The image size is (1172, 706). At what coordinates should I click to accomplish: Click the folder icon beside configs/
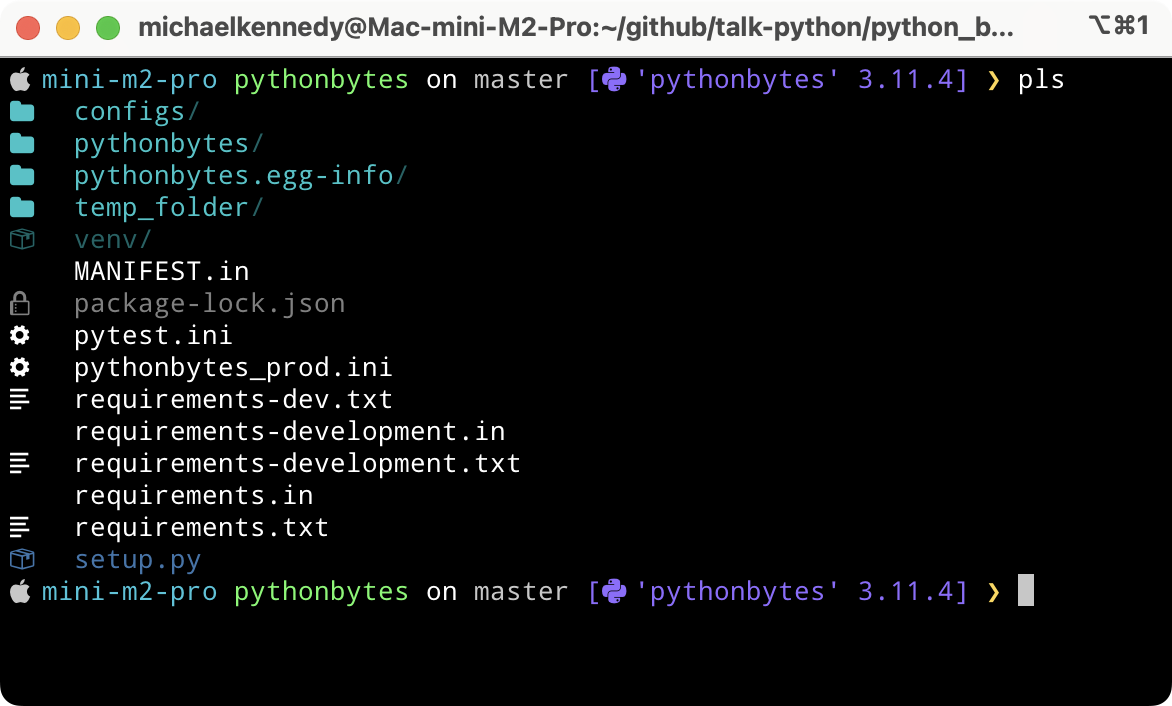coord(21,111)
